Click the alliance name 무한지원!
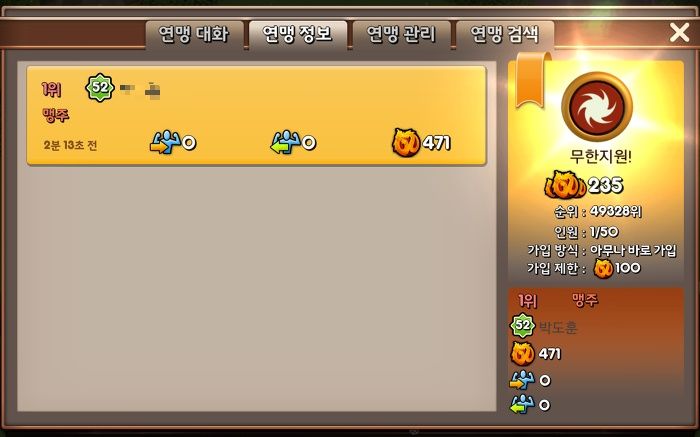Screen dimensions: 700x437 [600, 156]
